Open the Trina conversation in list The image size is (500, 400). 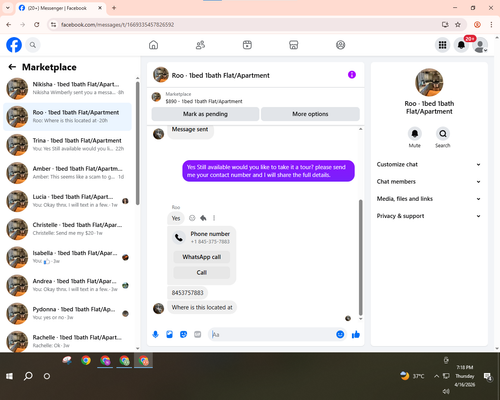68,145
